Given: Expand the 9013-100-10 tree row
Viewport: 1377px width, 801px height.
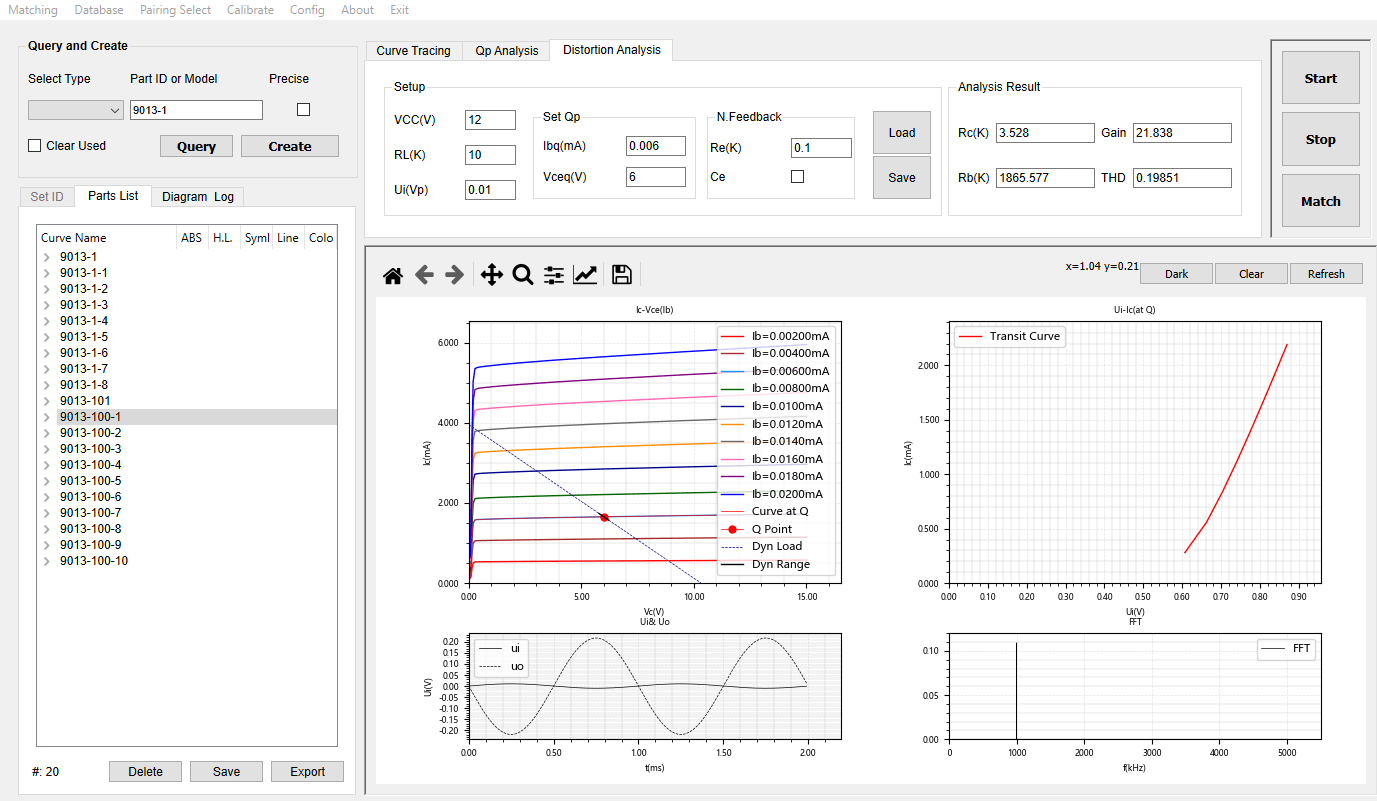Looking at the screenshot, I should [x=46, y=561].
